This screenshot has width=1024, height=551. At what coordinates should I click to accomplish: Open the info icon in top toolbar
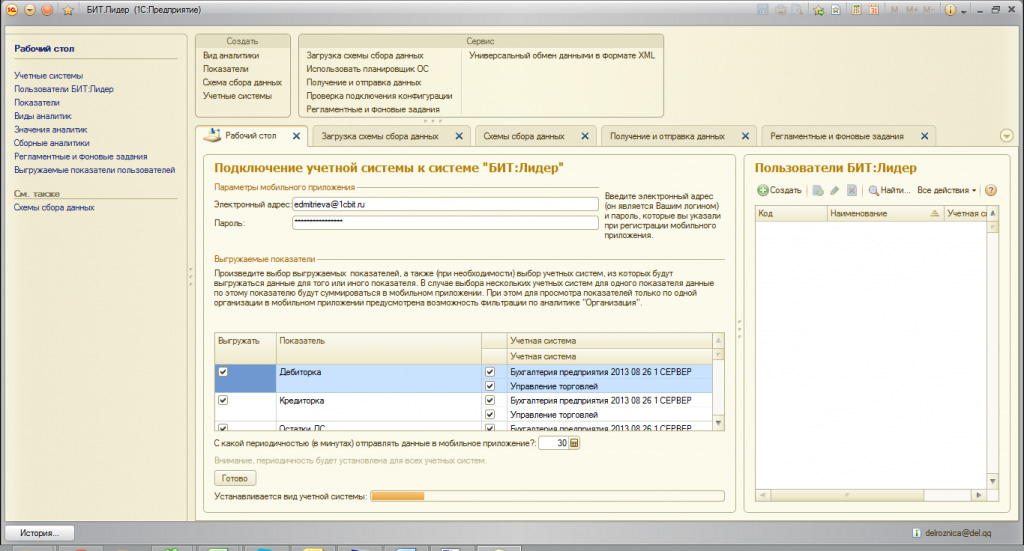(x=949, y=10)
